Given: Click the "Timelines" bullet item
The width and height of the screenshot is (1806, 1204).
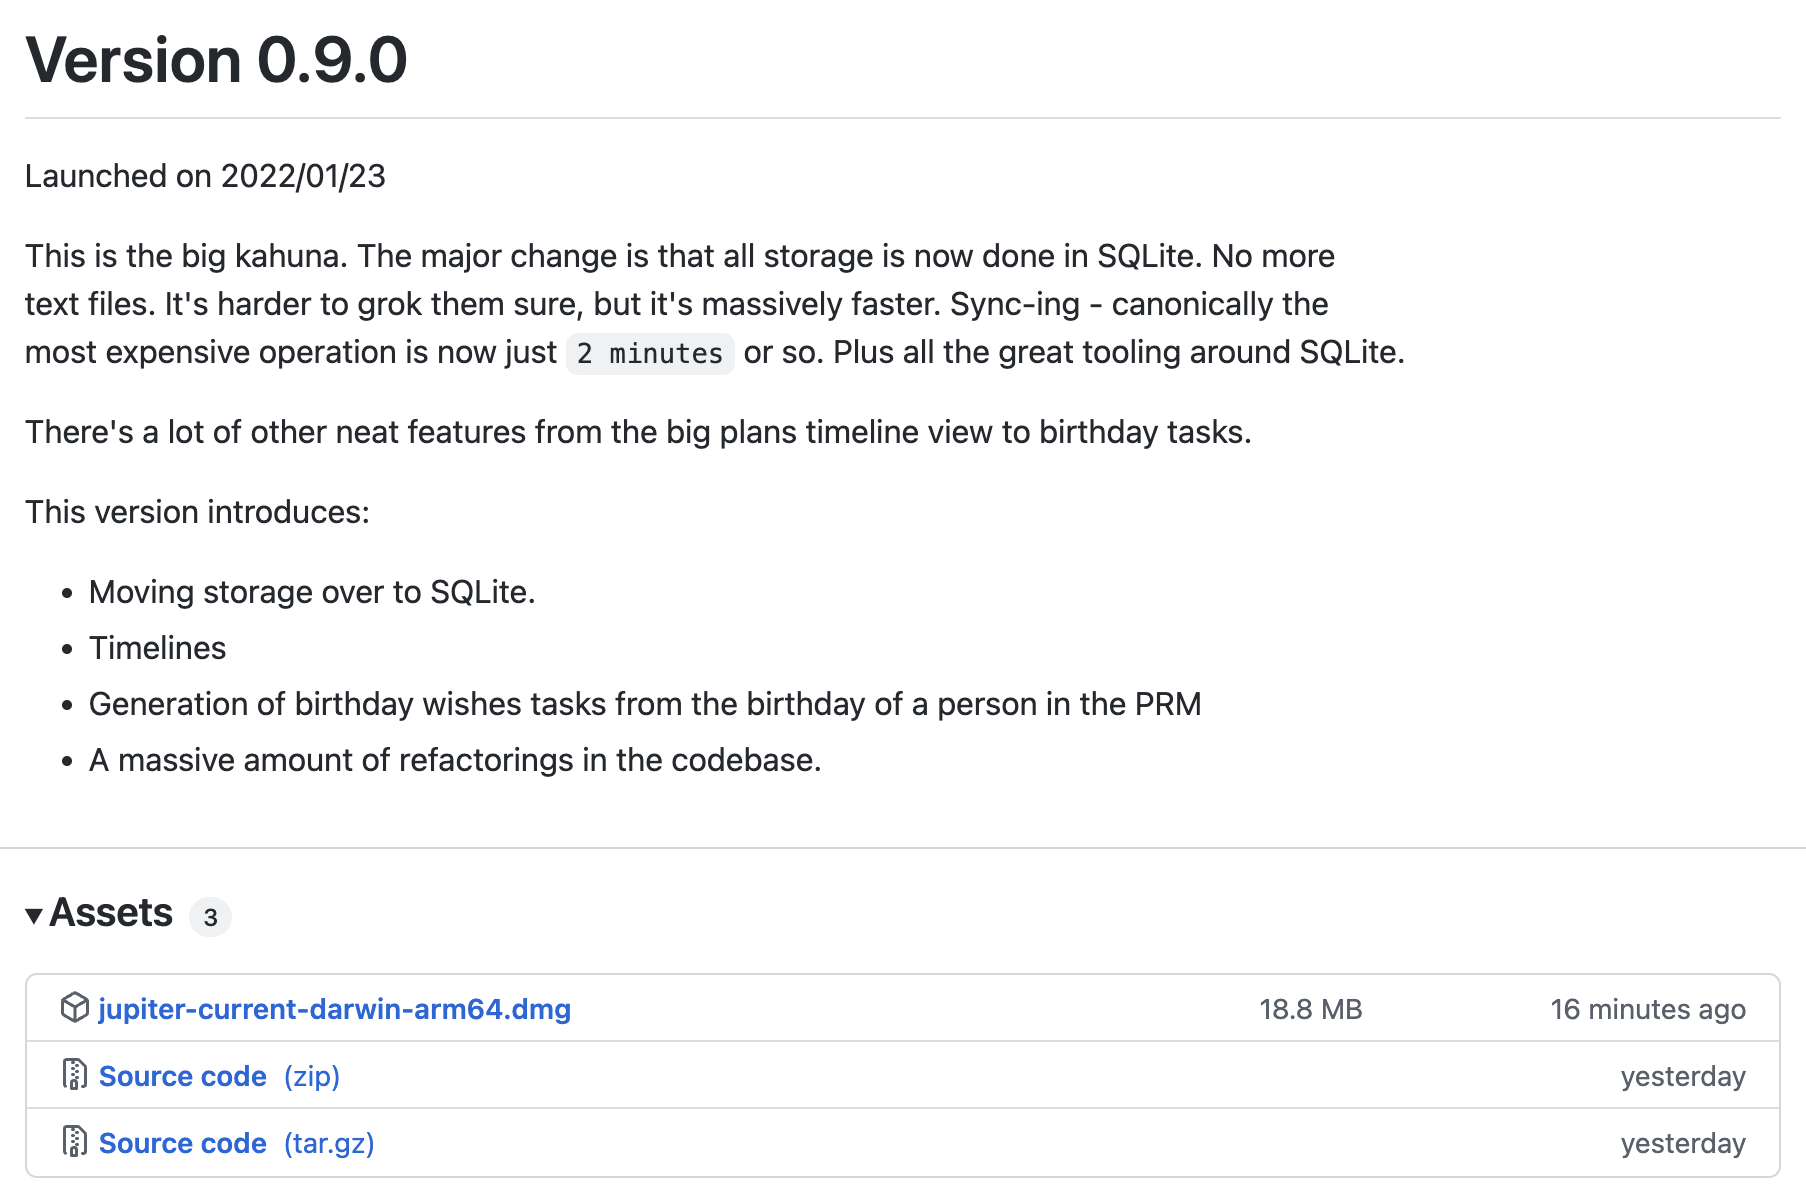Looking at the screenshot, I should click(158, 648).
